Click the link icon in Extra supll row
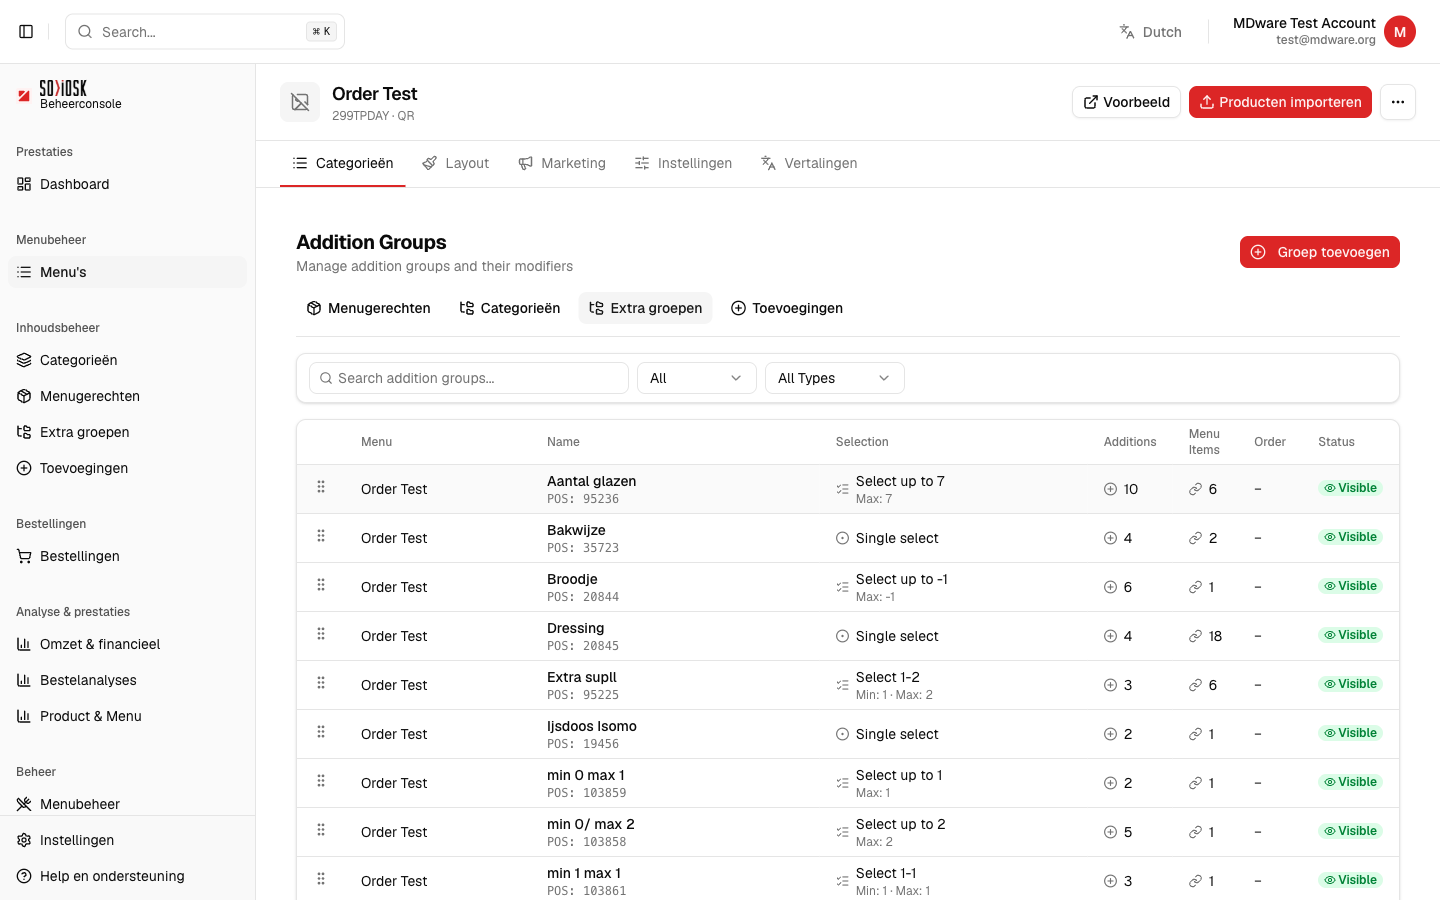 click(1195, 685)
